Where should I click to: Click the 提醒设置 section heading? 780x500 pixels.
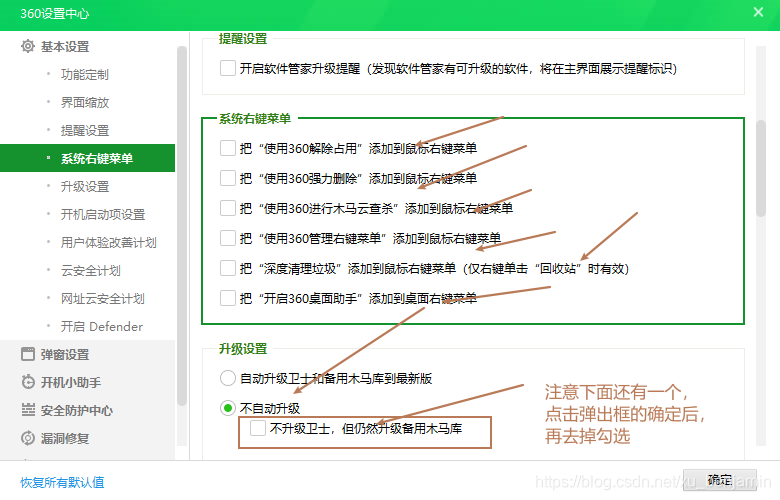[243, 39]
